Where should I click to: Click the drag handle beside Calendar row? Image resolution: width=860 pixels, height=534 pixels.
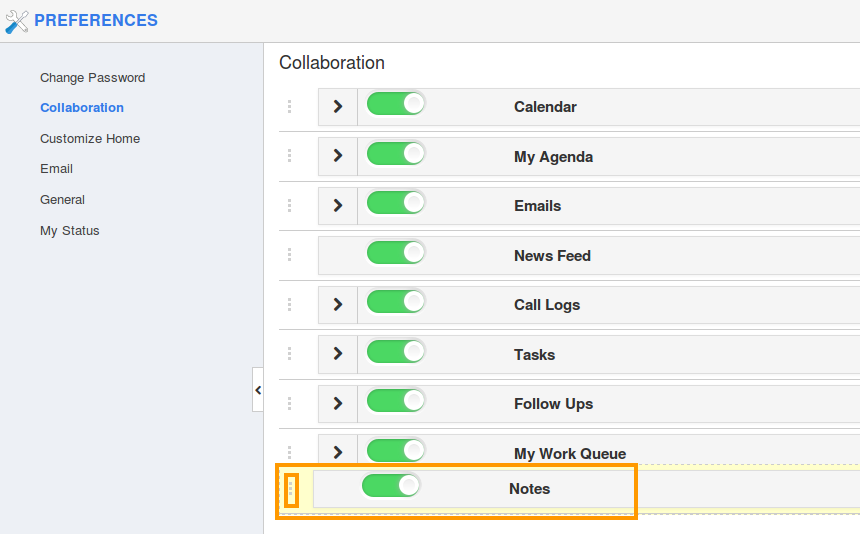[290, 107]
